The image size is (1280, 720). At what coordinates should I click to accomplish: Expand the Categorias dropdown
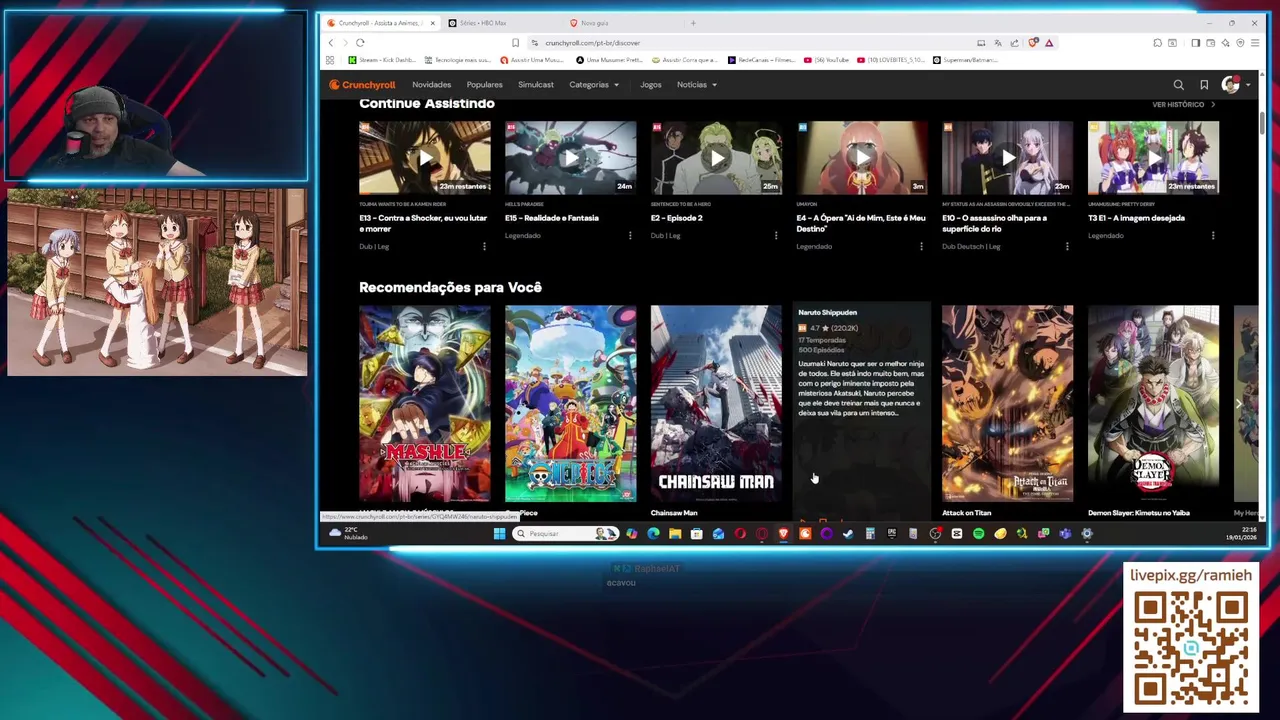click(594, 85)
